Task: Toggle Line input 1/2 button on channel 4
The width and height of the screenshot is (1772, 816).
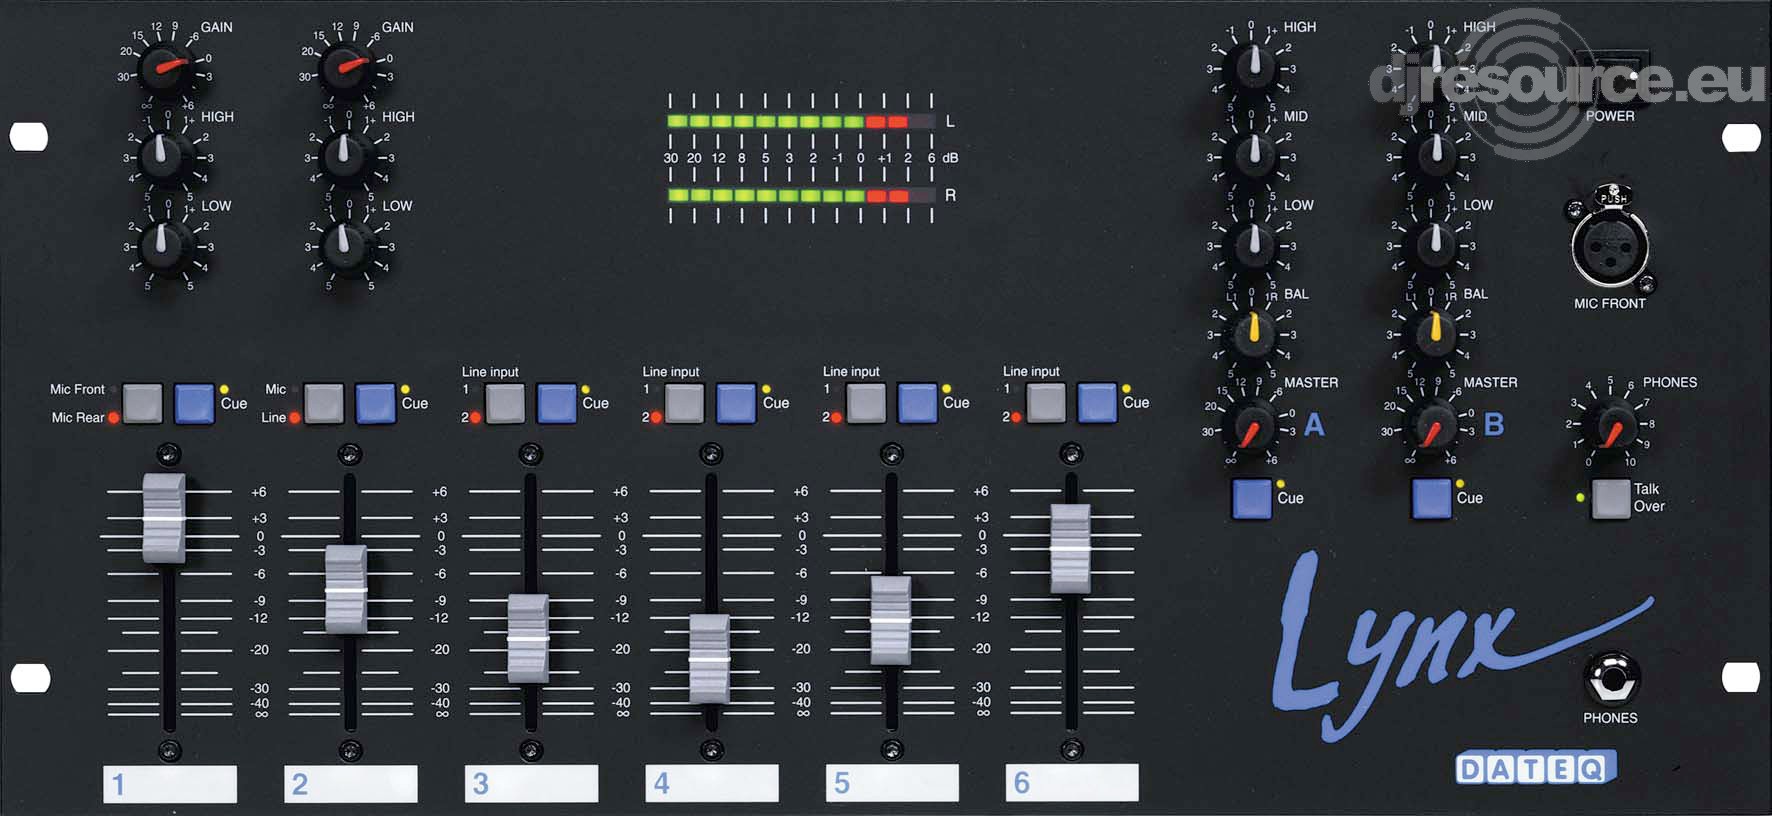Action: [x=684, y=403]
